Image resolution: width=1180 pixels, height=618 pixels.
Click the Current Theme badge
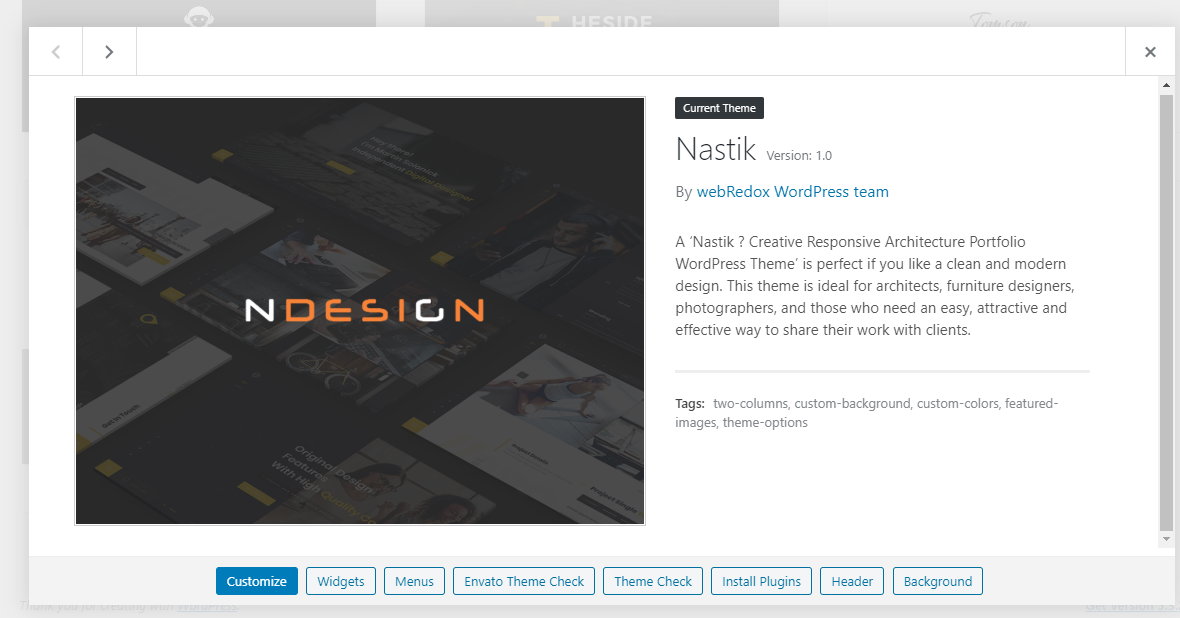click(x=720, y=108)
